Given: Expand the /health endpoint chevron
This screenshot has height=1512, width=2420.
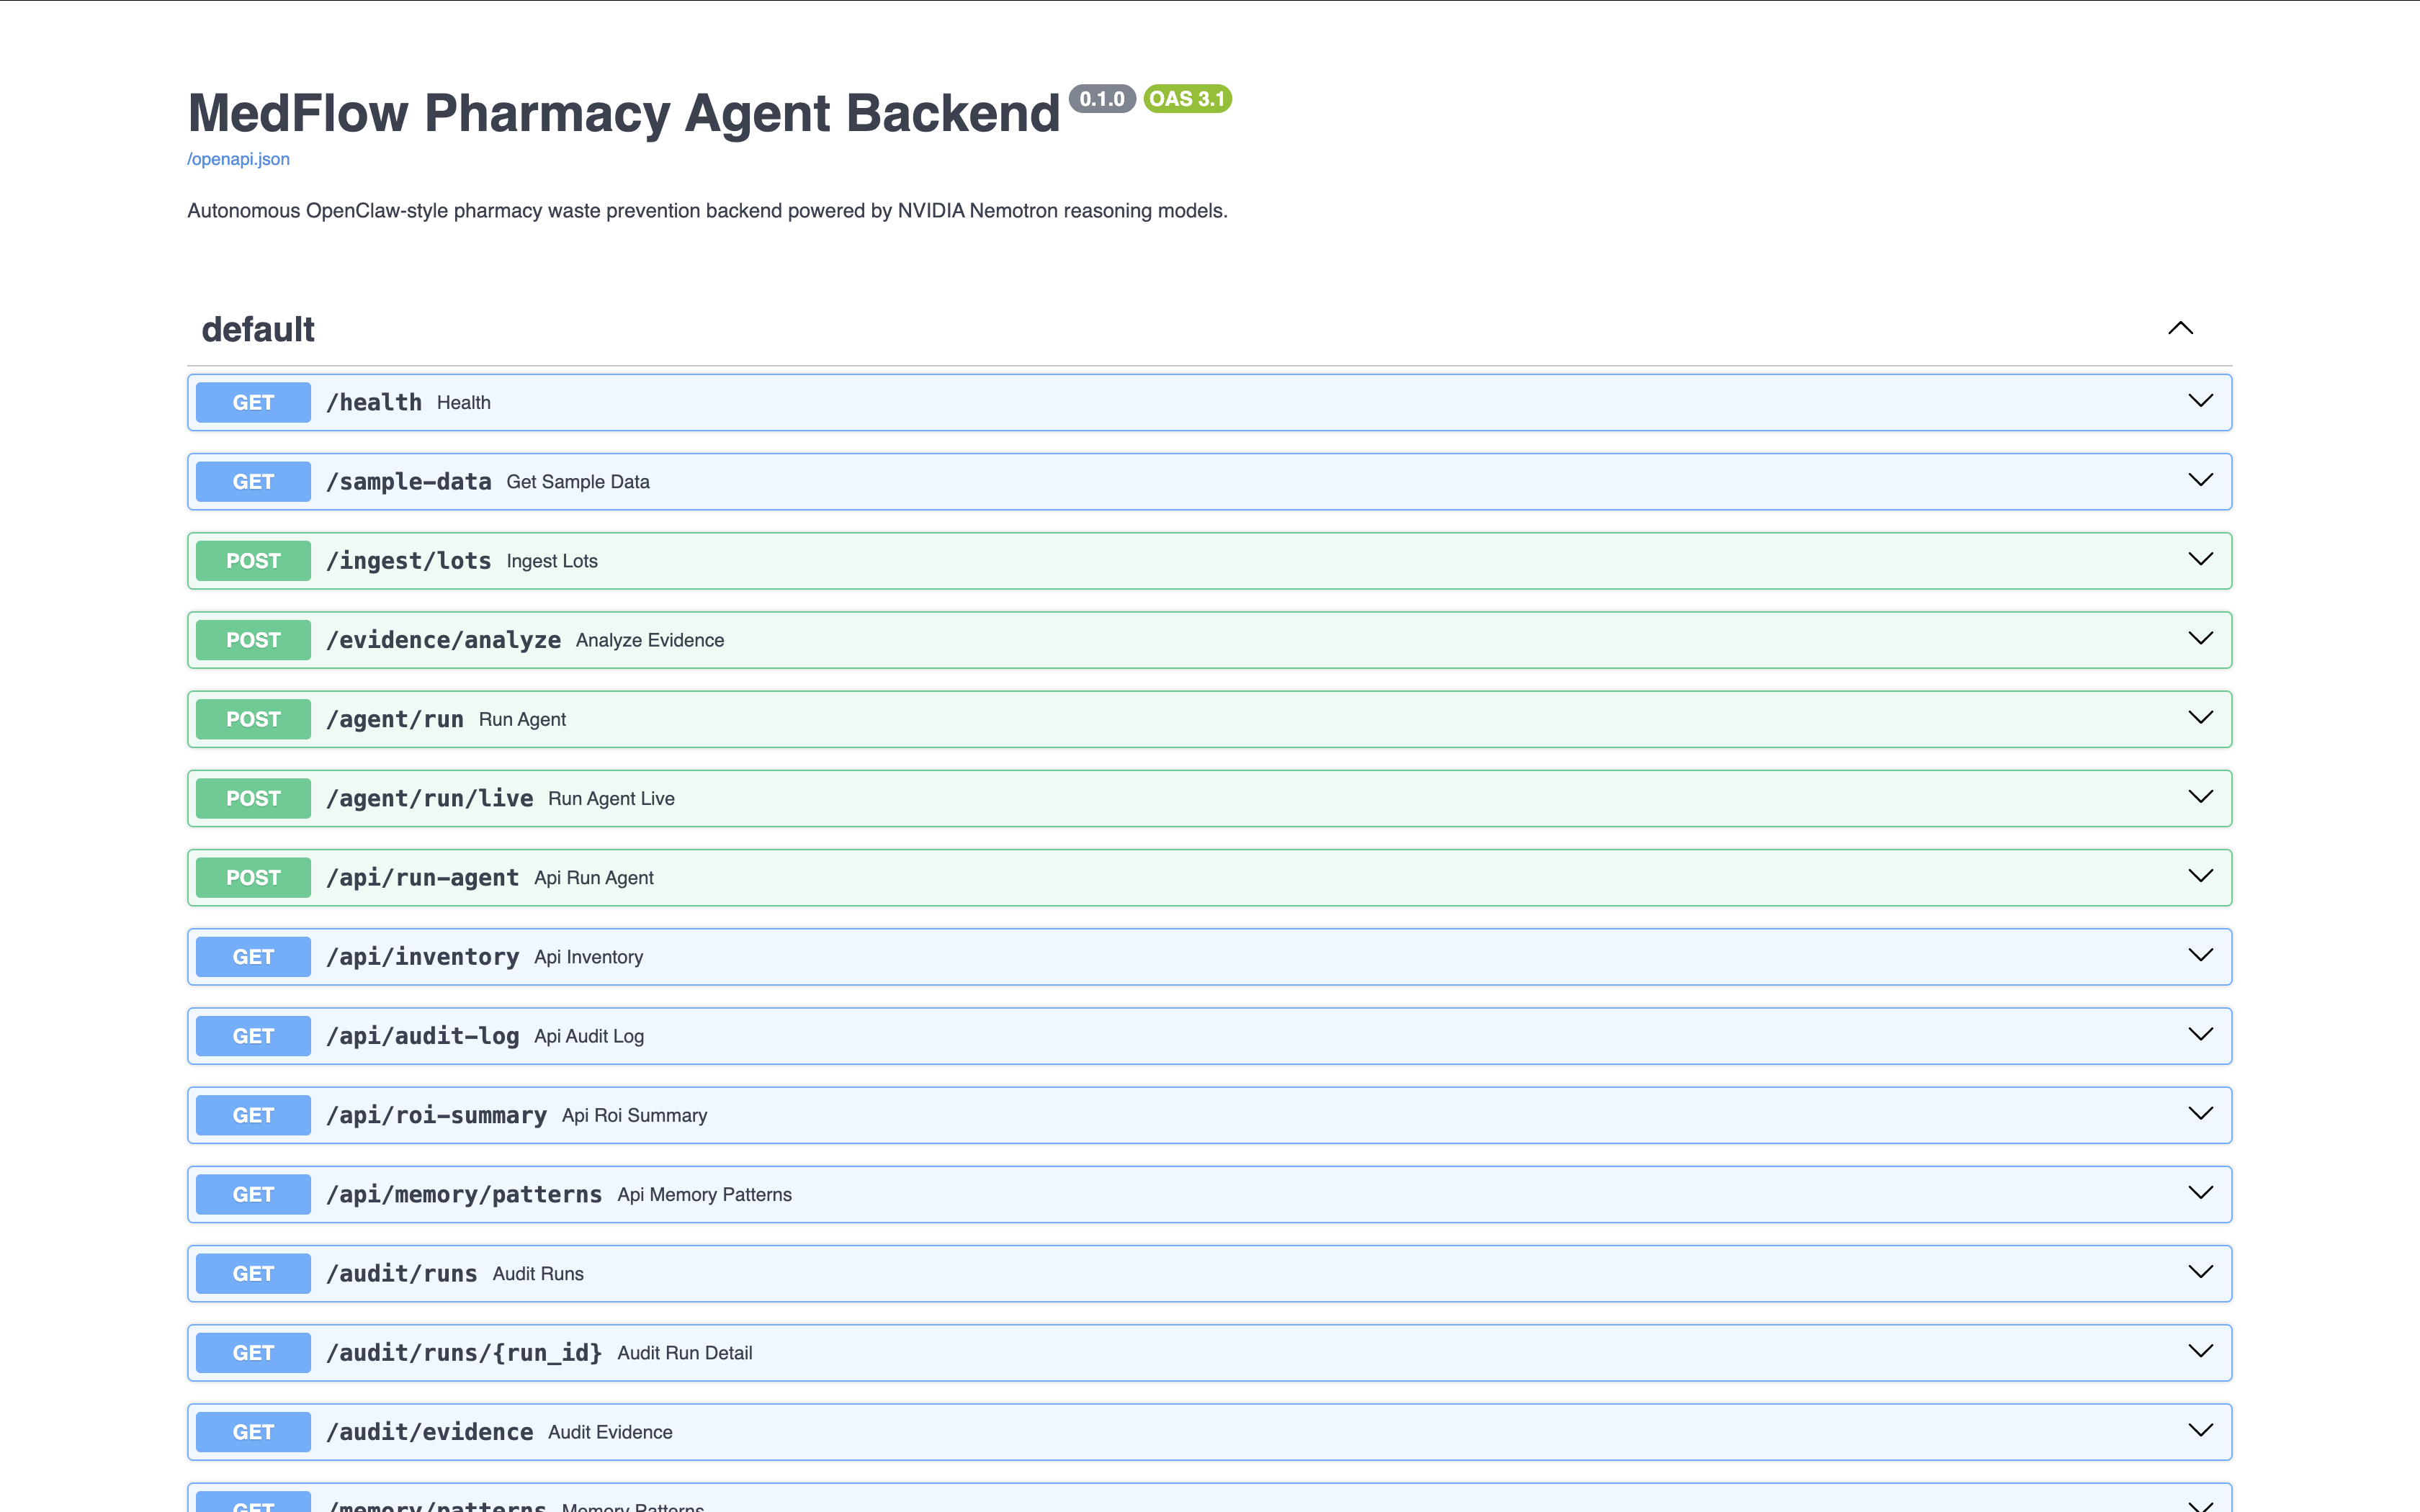Looking at the screenshot, I should [2200, 401].
